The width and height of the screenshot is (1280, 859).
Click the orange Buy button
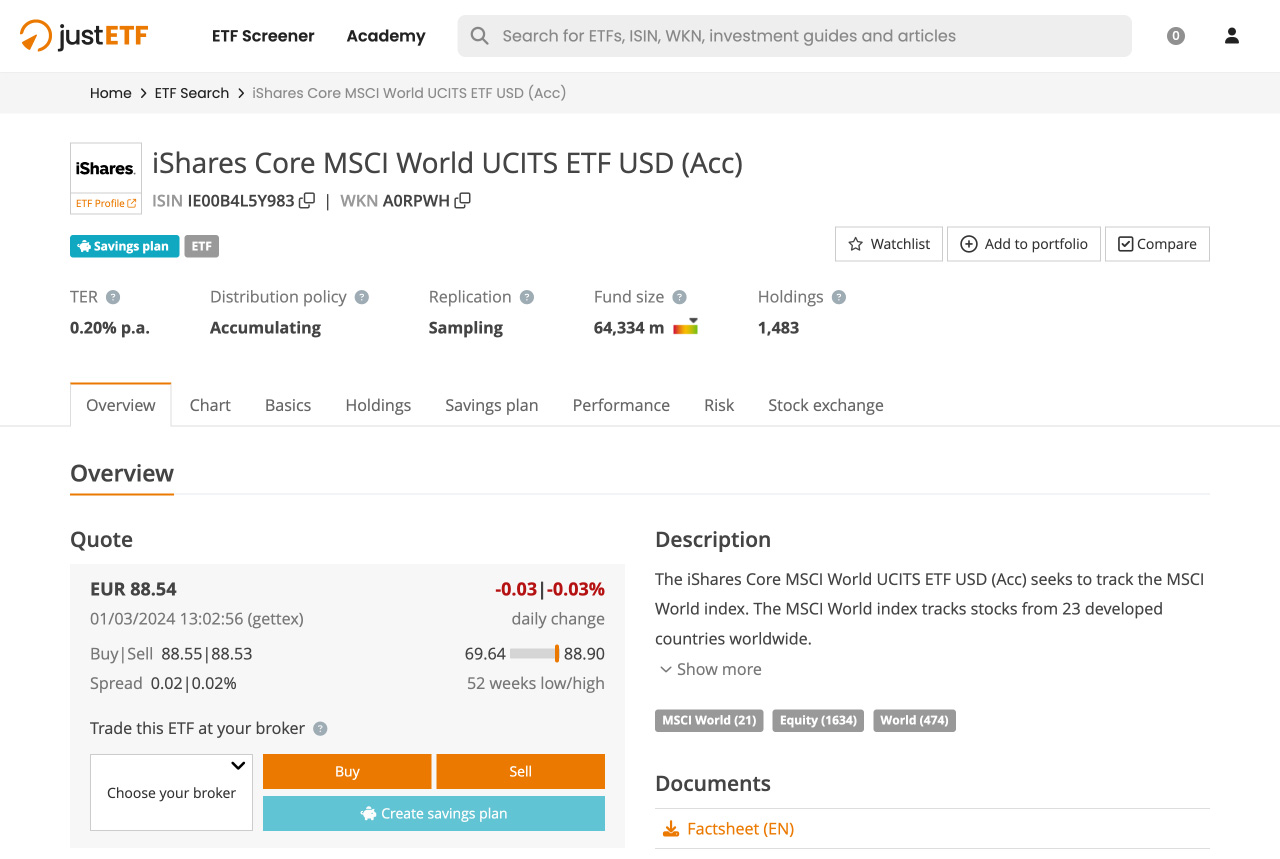347,772
